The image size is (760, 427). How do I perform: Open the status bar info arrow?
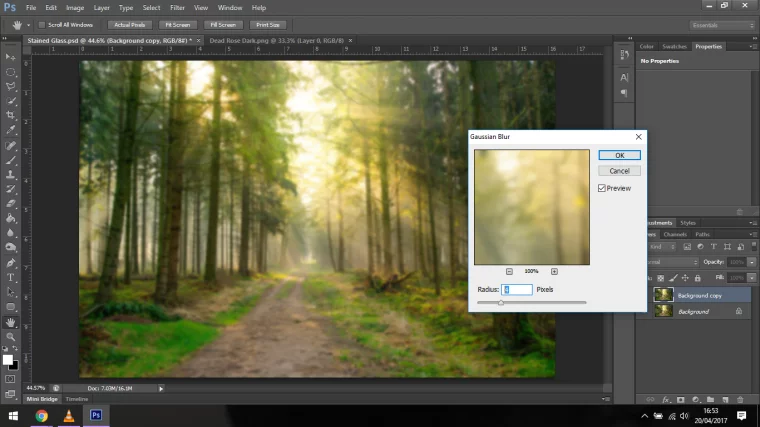point(161,388)
